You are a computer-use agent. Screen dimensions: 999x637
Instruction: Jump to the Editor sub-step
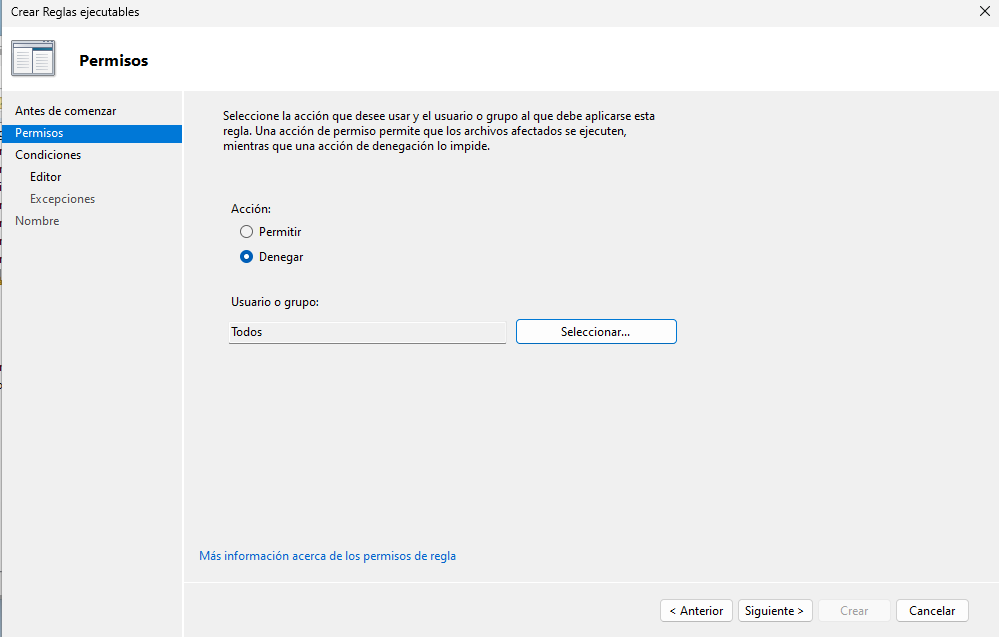coord(46,177)
